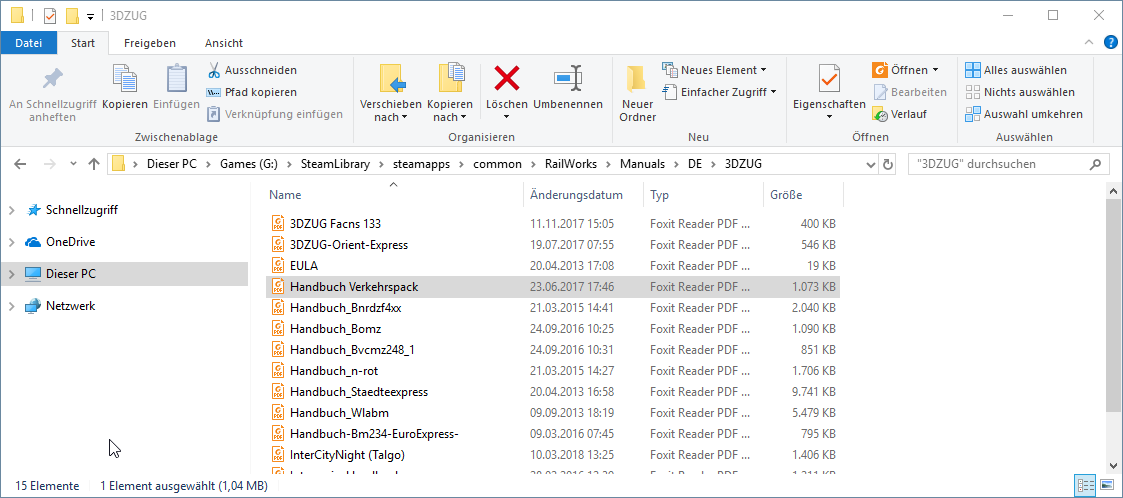Click the red Löschen X icon
The width and height of the screenshot is (1123, 498).
(507, 77)
